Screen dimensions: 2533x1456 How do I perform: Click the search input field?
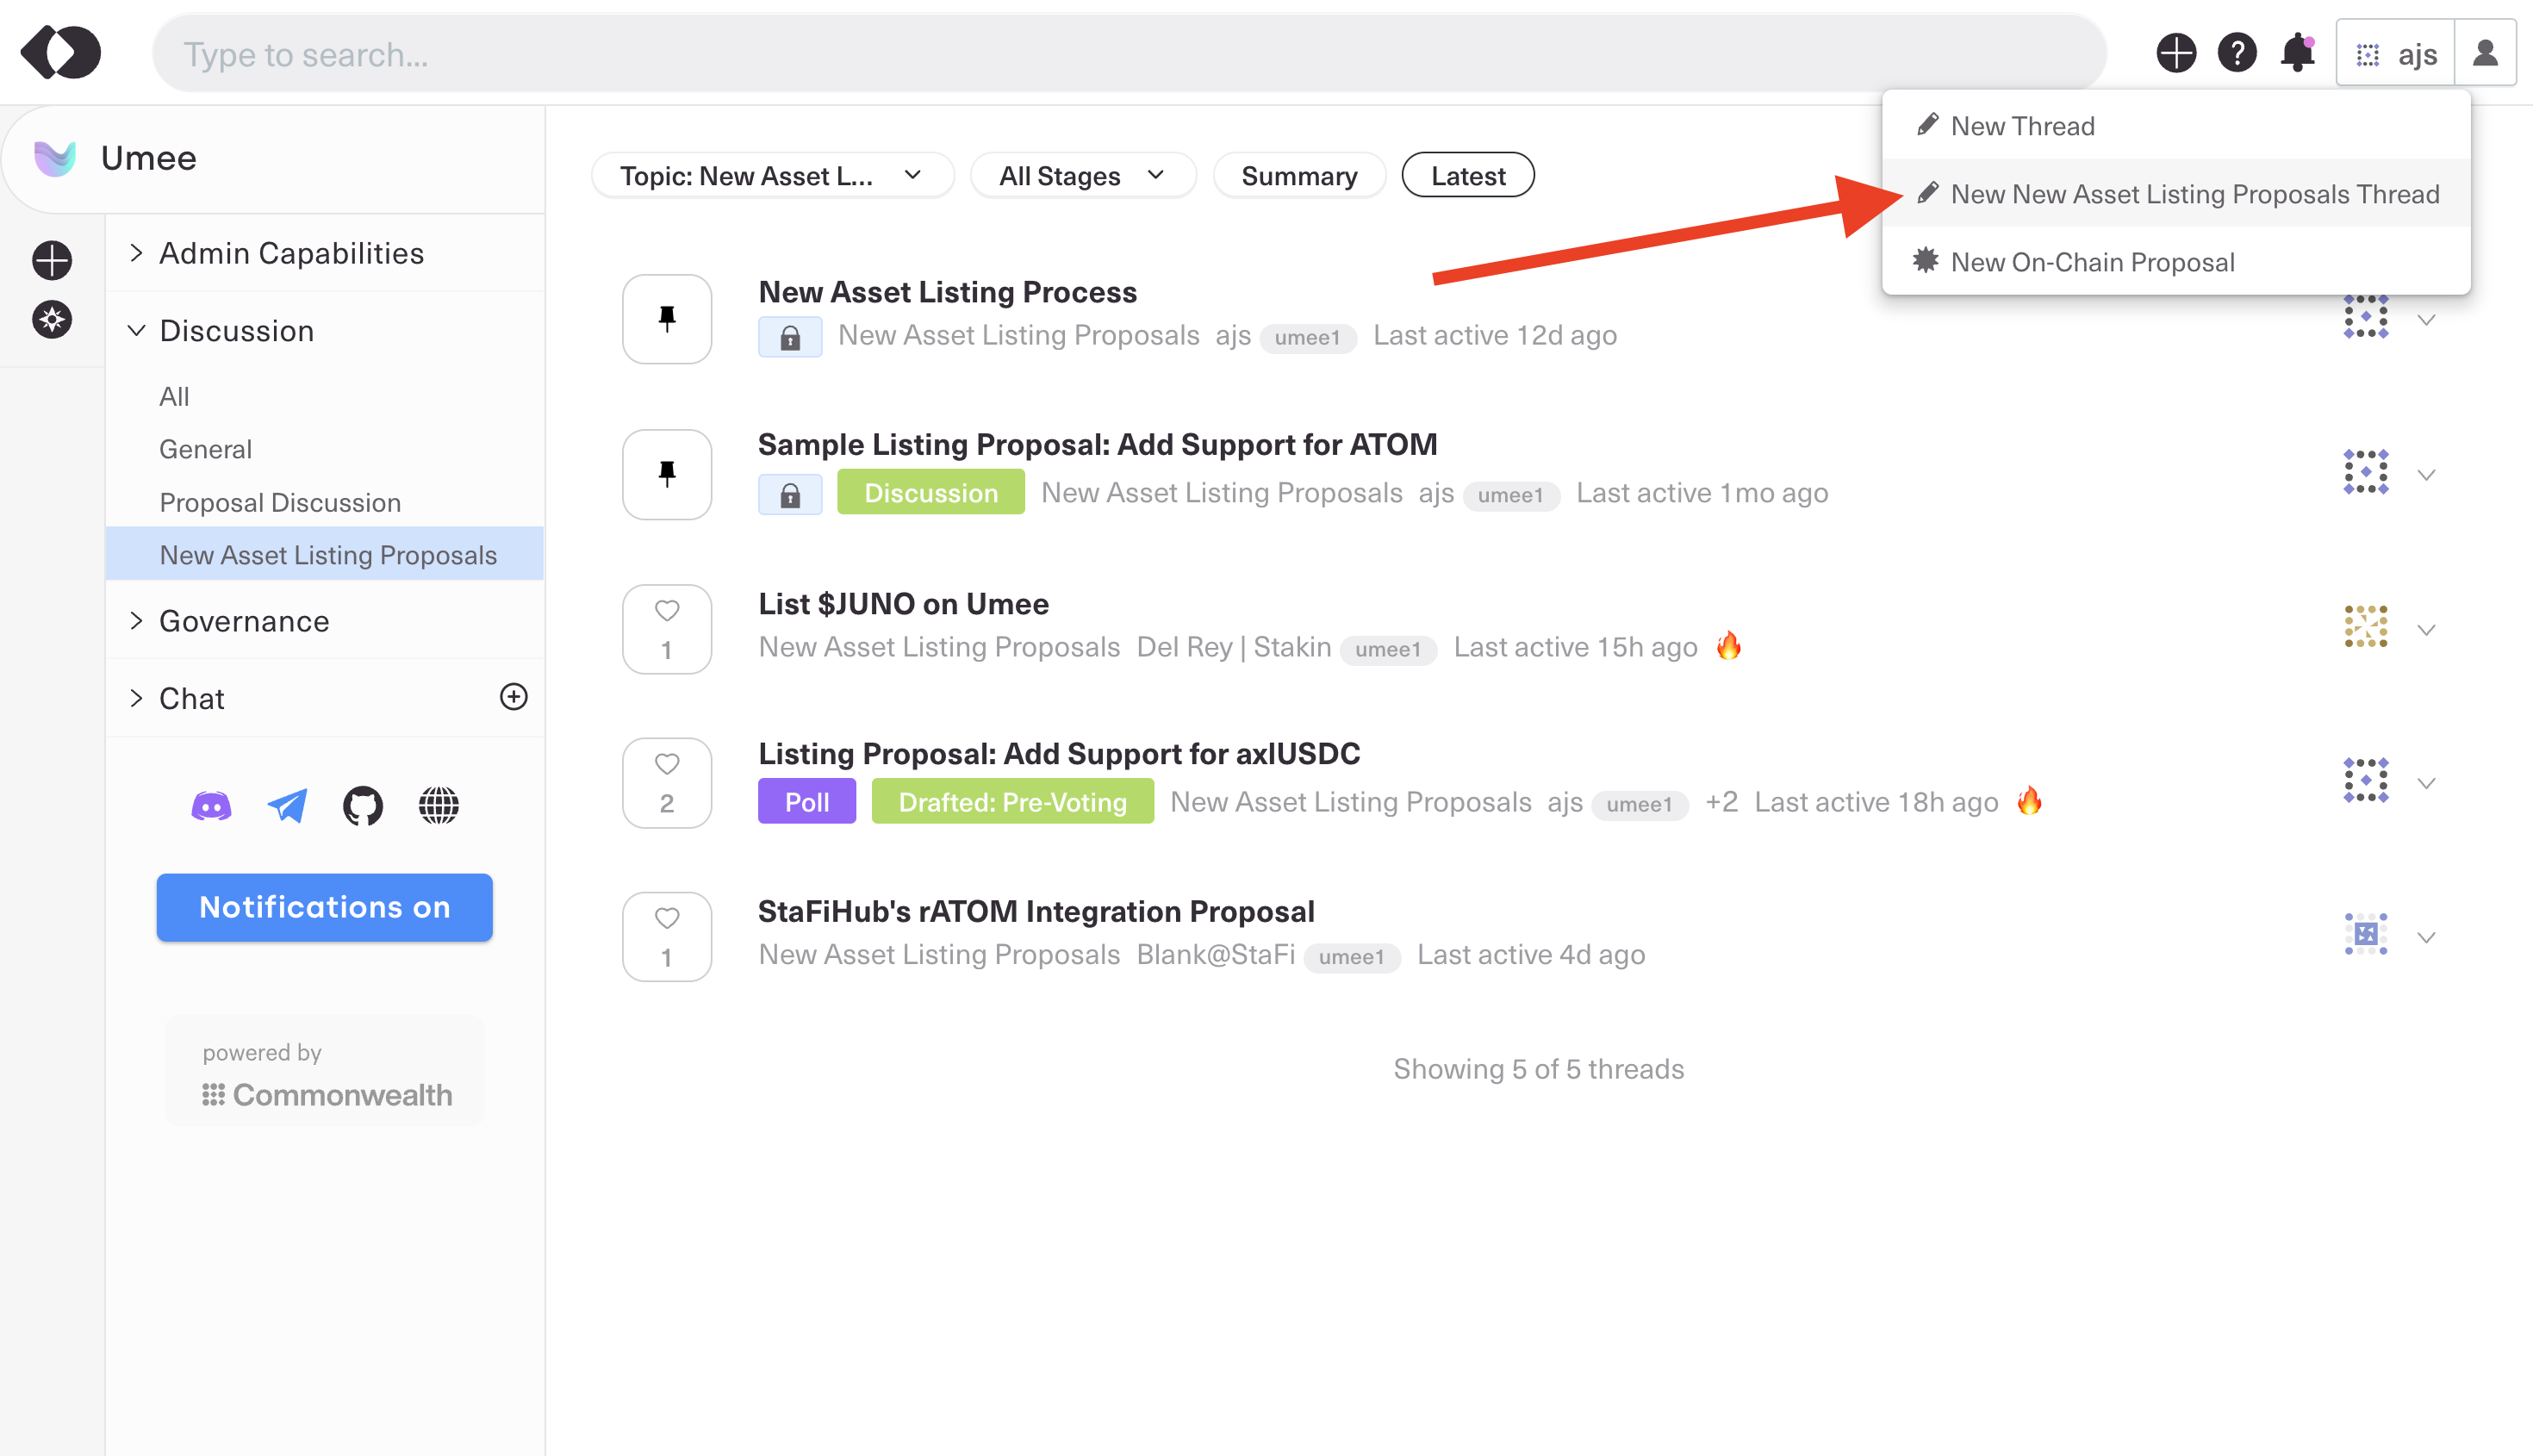pos(1128,54)
